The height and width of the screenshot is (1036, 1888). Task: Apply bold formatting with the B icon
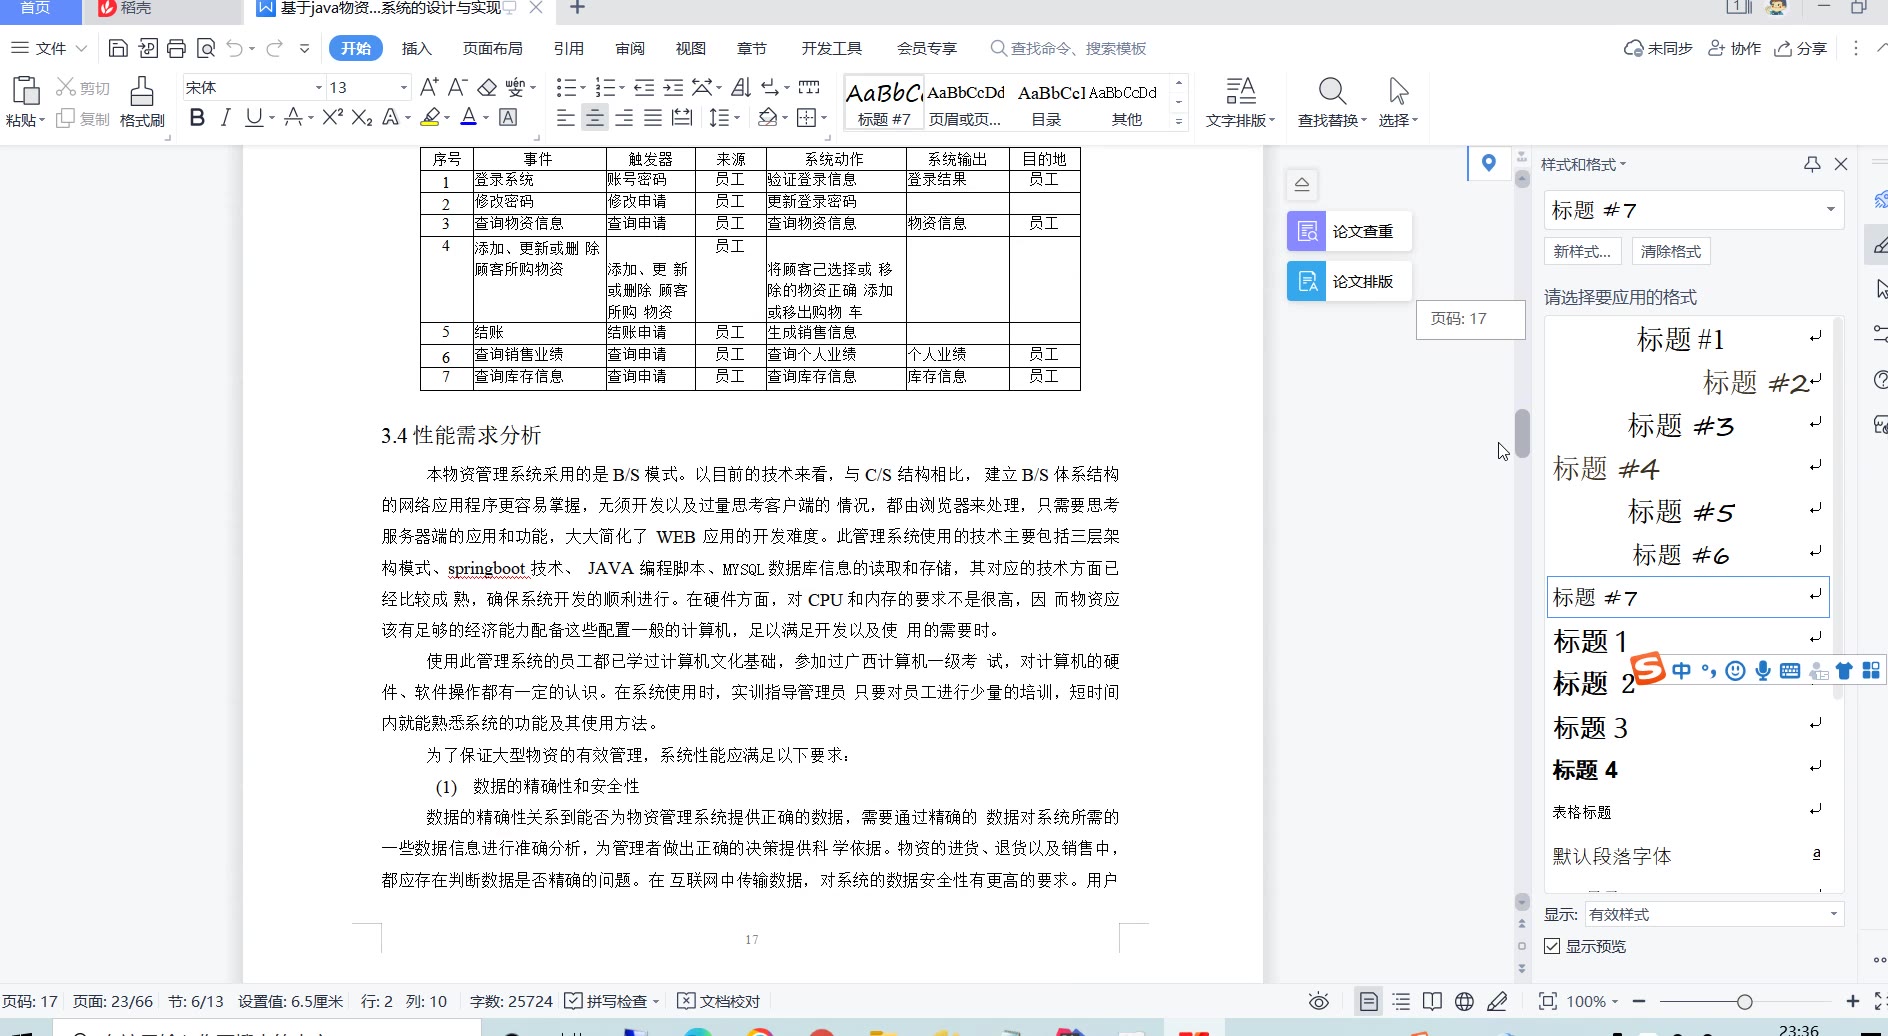click(197, 118)
